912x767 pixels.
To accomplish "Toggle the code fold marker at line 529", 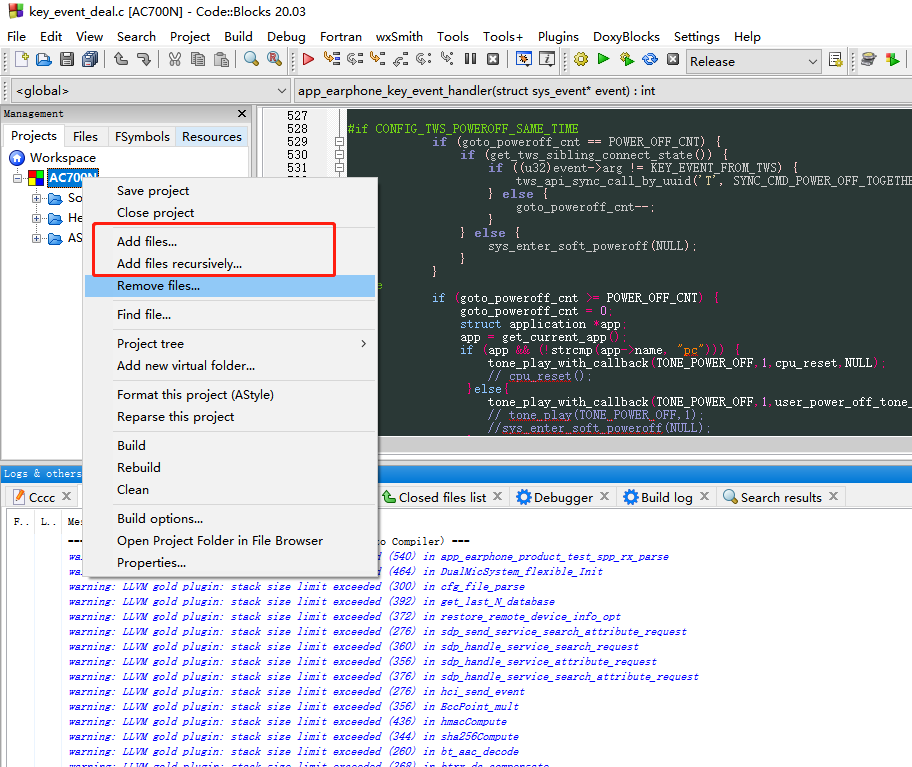I will click(x=339, y=142).
